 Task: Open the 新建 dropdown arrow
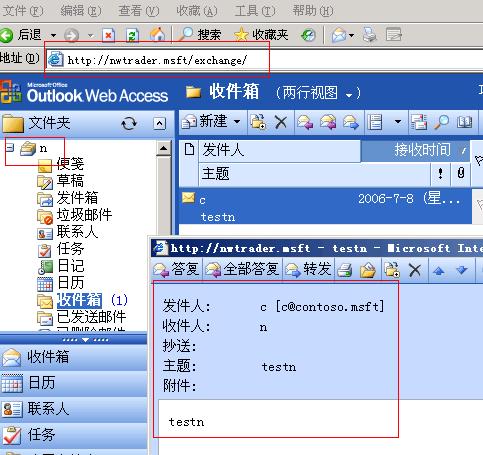click(237, 122)
